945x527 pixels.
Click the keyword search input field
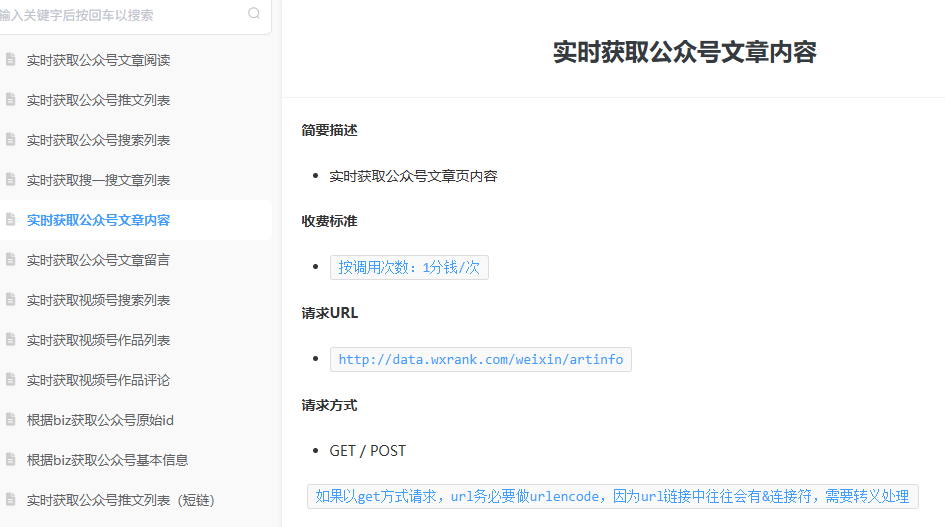[120, 15]
